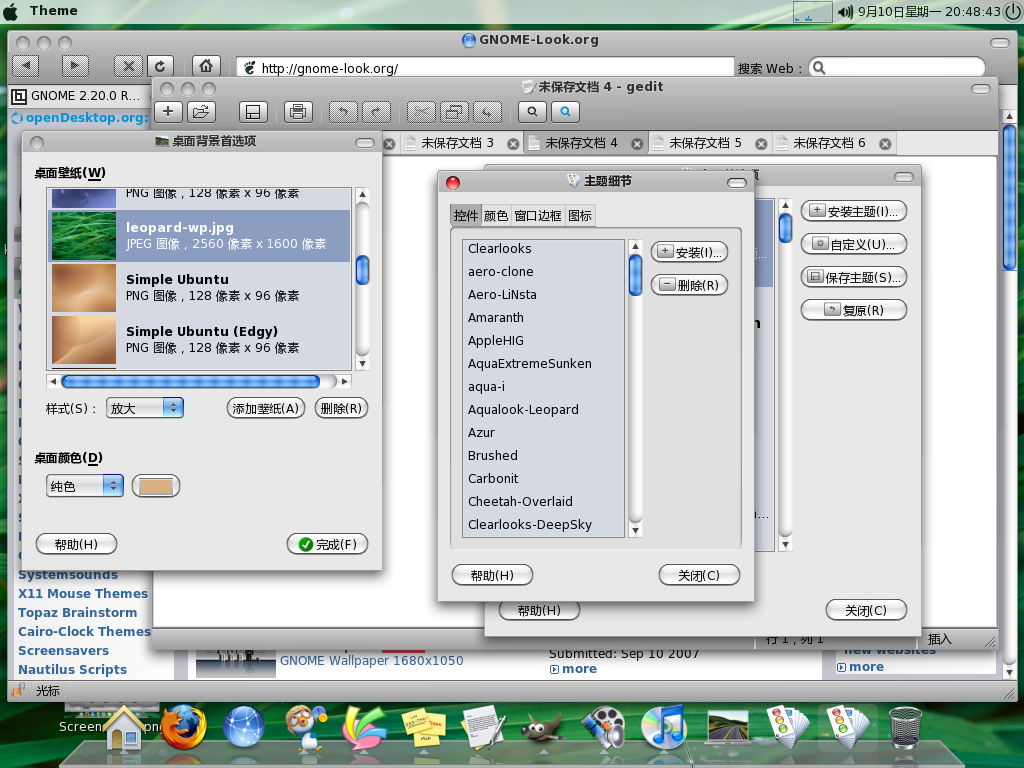Open the 样式 style dropdown showing 放大
Screen dimensions: 1024x768
[x=145, y=408]
